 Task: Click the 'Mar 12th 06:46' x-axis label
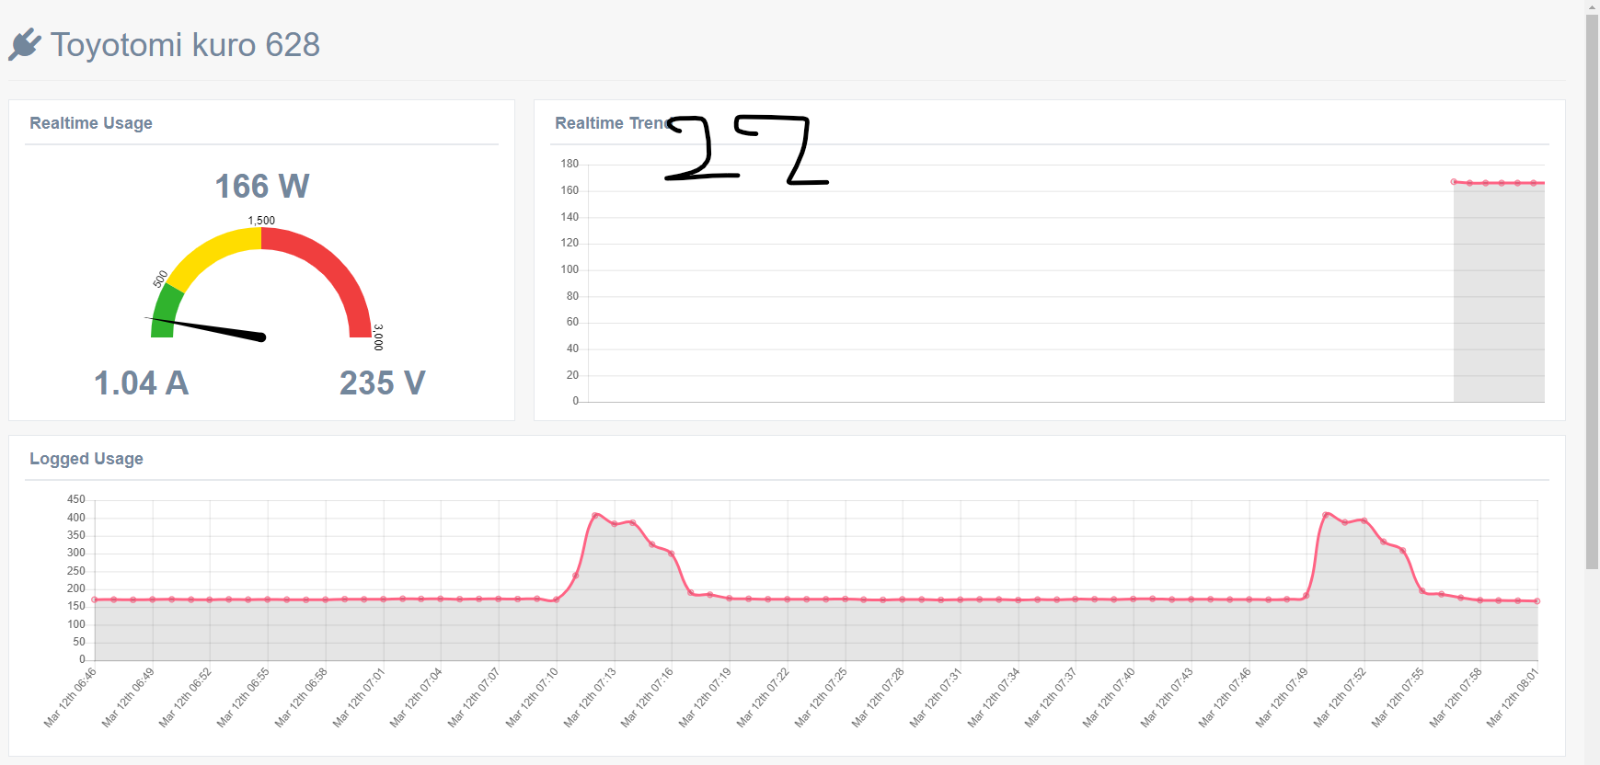(x=70, y=697)
